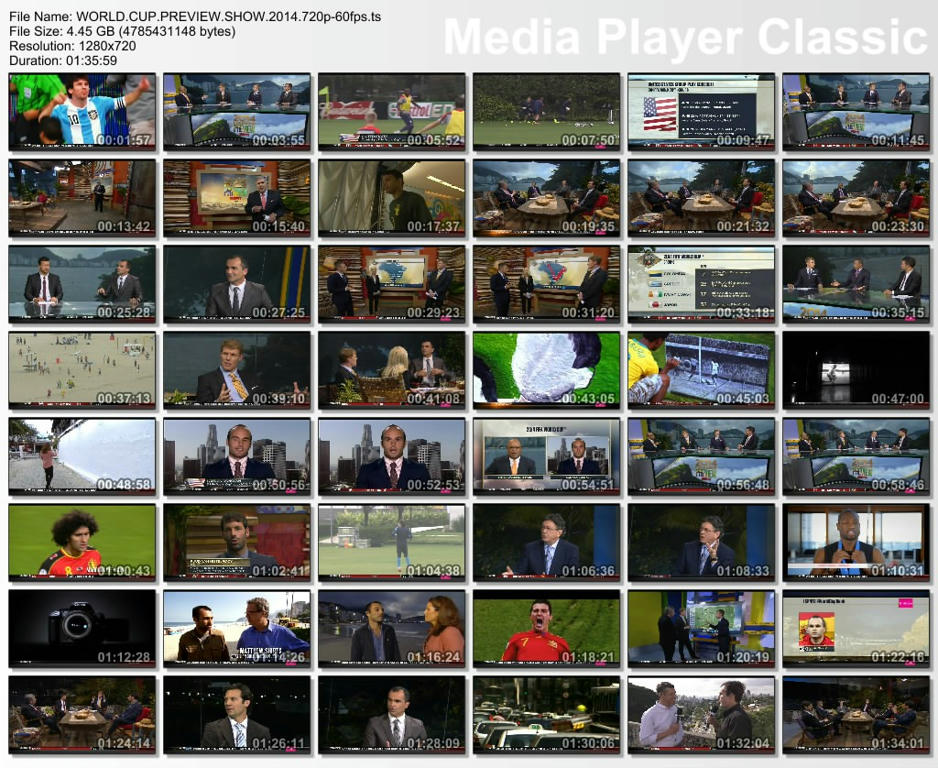Select the dark frame at 00:47:00
The width and height of the screenshot is (938, 768).
pyautogui.click(x=856, y=369)
